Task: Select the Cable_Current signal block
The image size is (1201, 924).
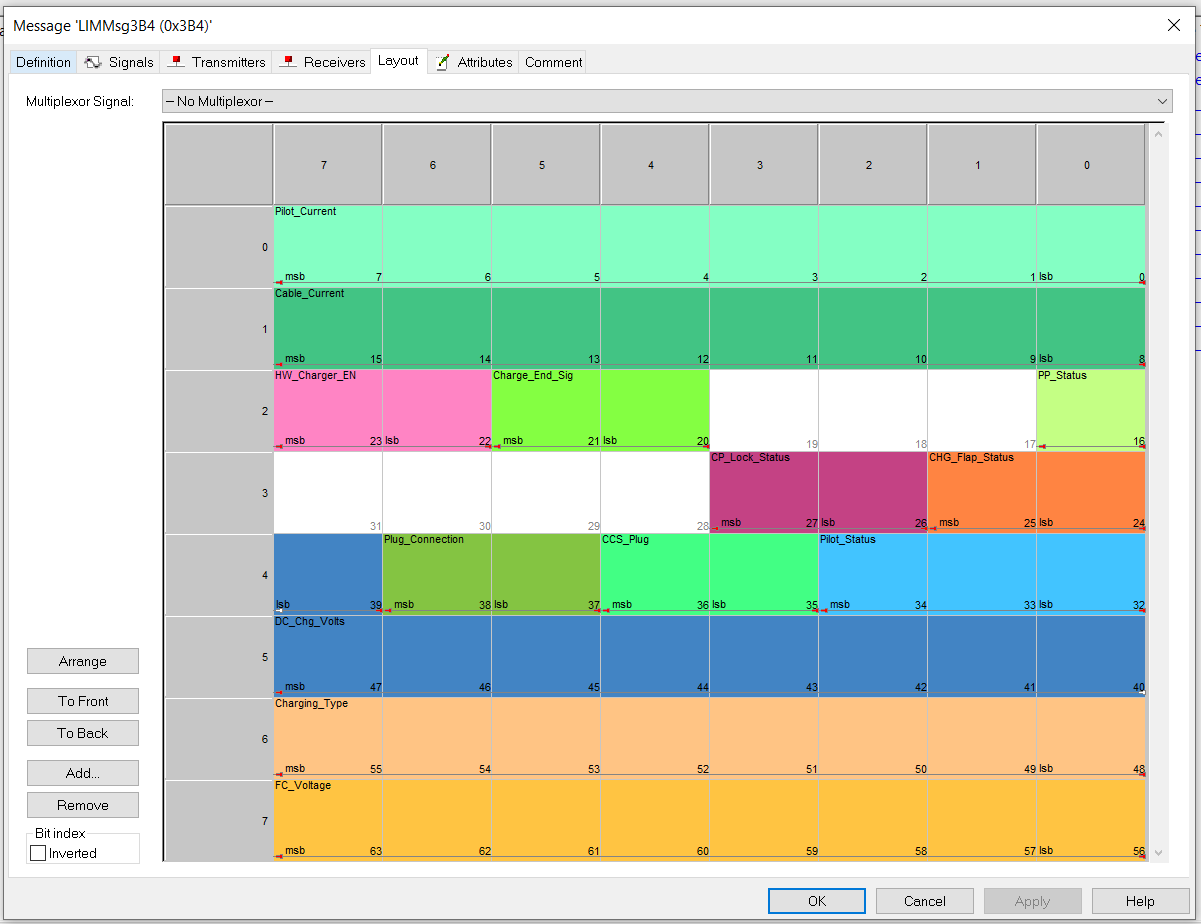Action: [x=709, y=328]
